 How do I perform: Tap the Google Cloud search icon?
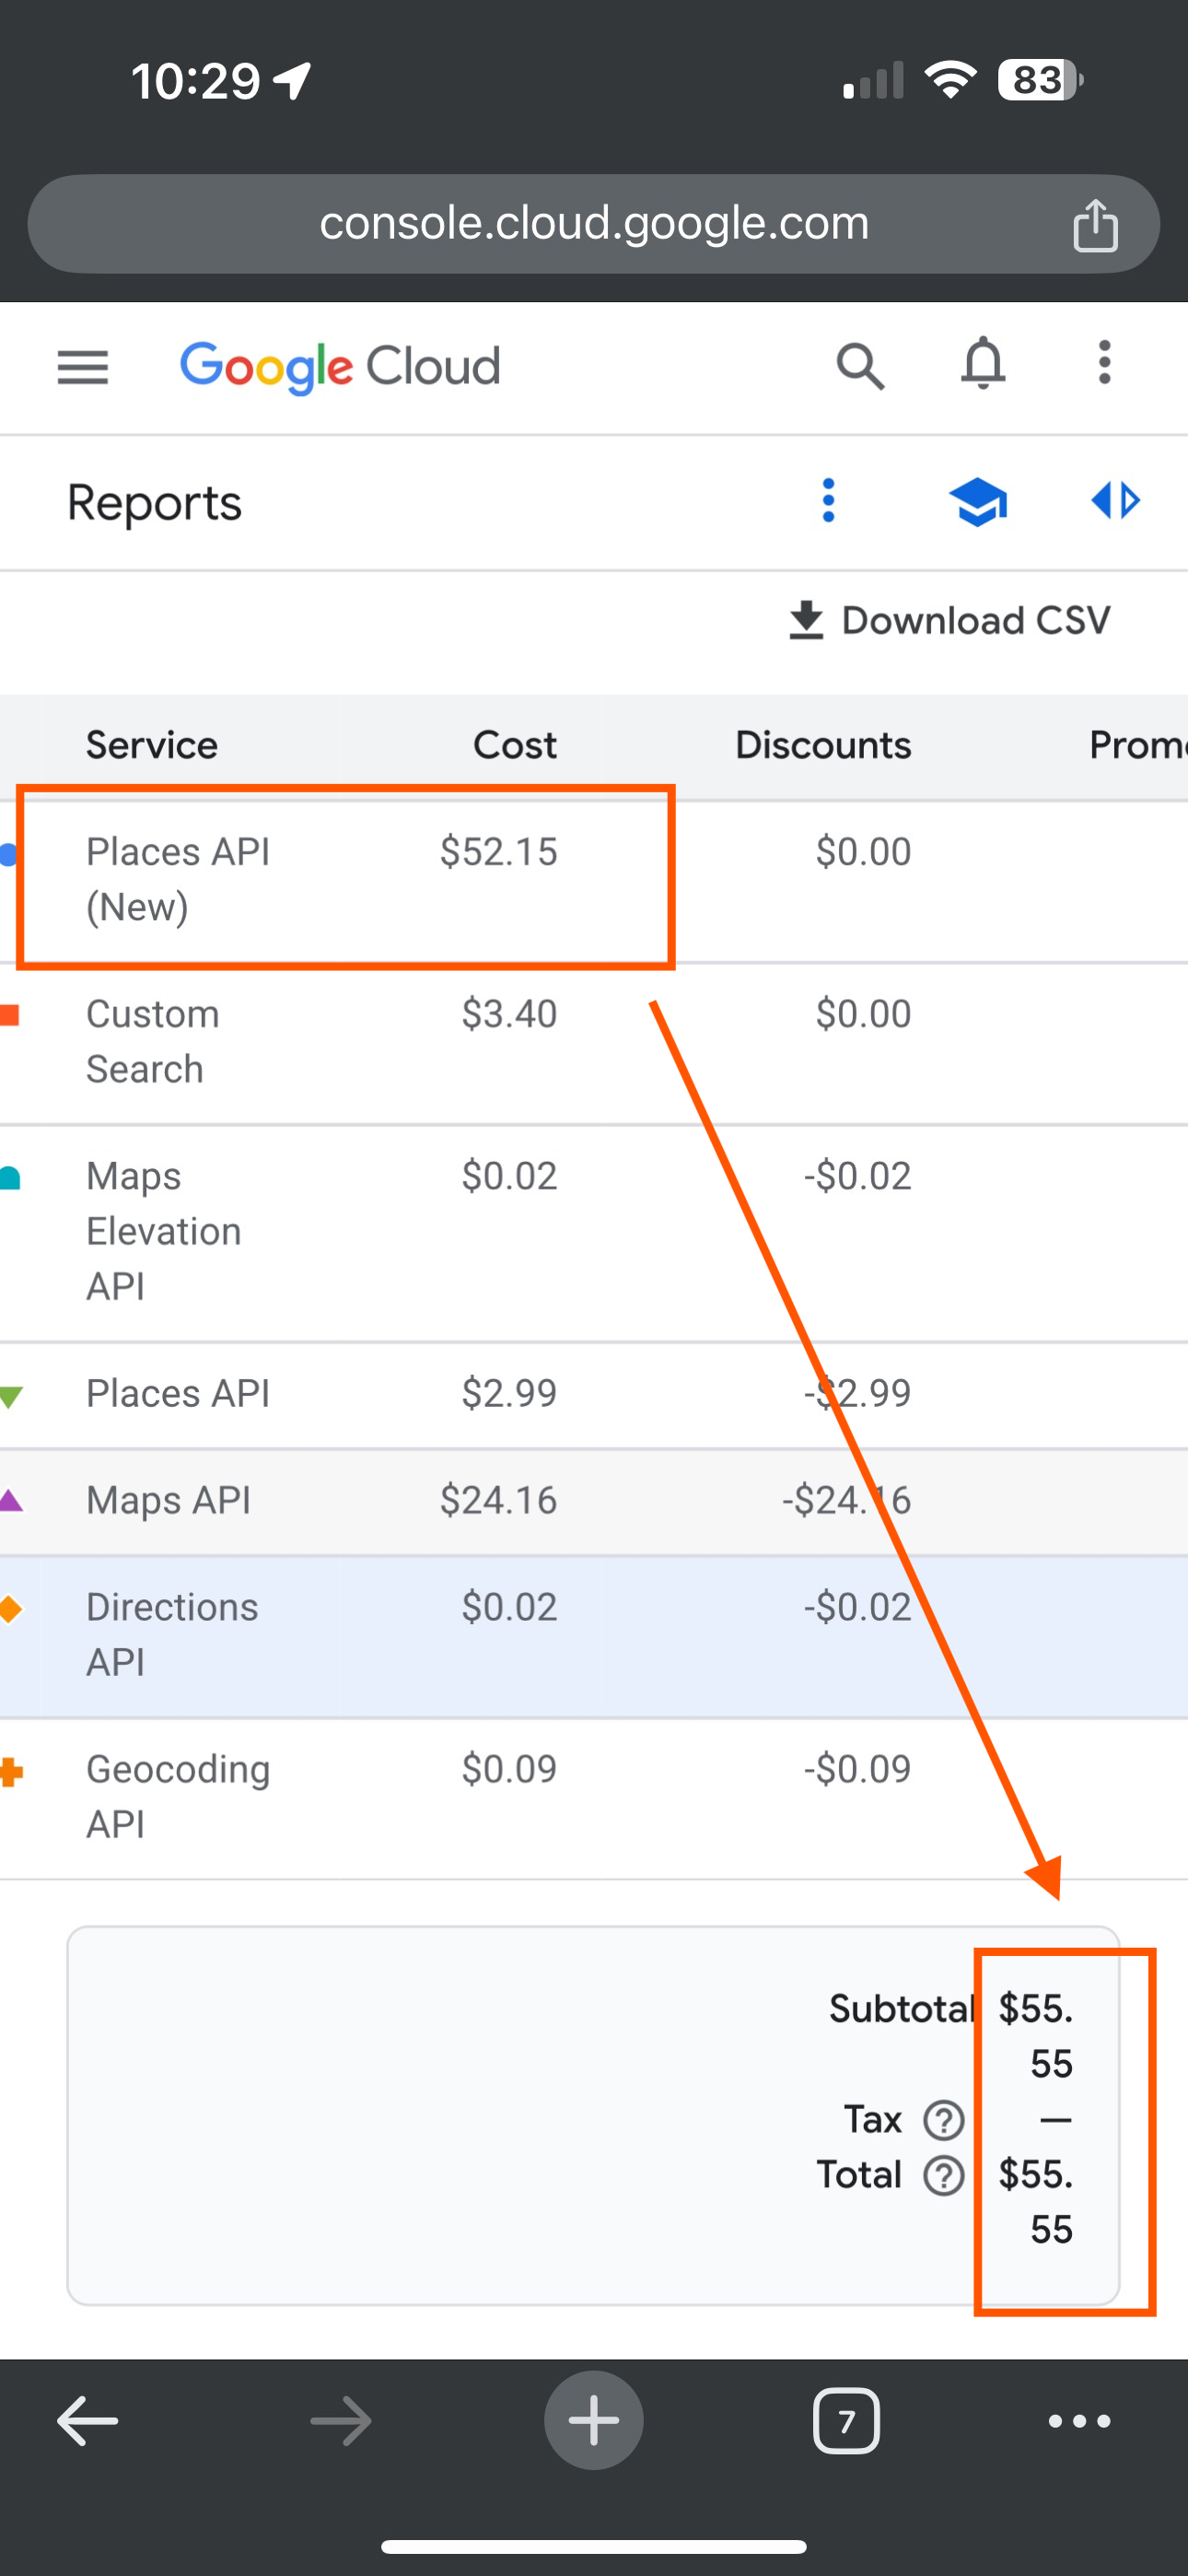point(860,366)
